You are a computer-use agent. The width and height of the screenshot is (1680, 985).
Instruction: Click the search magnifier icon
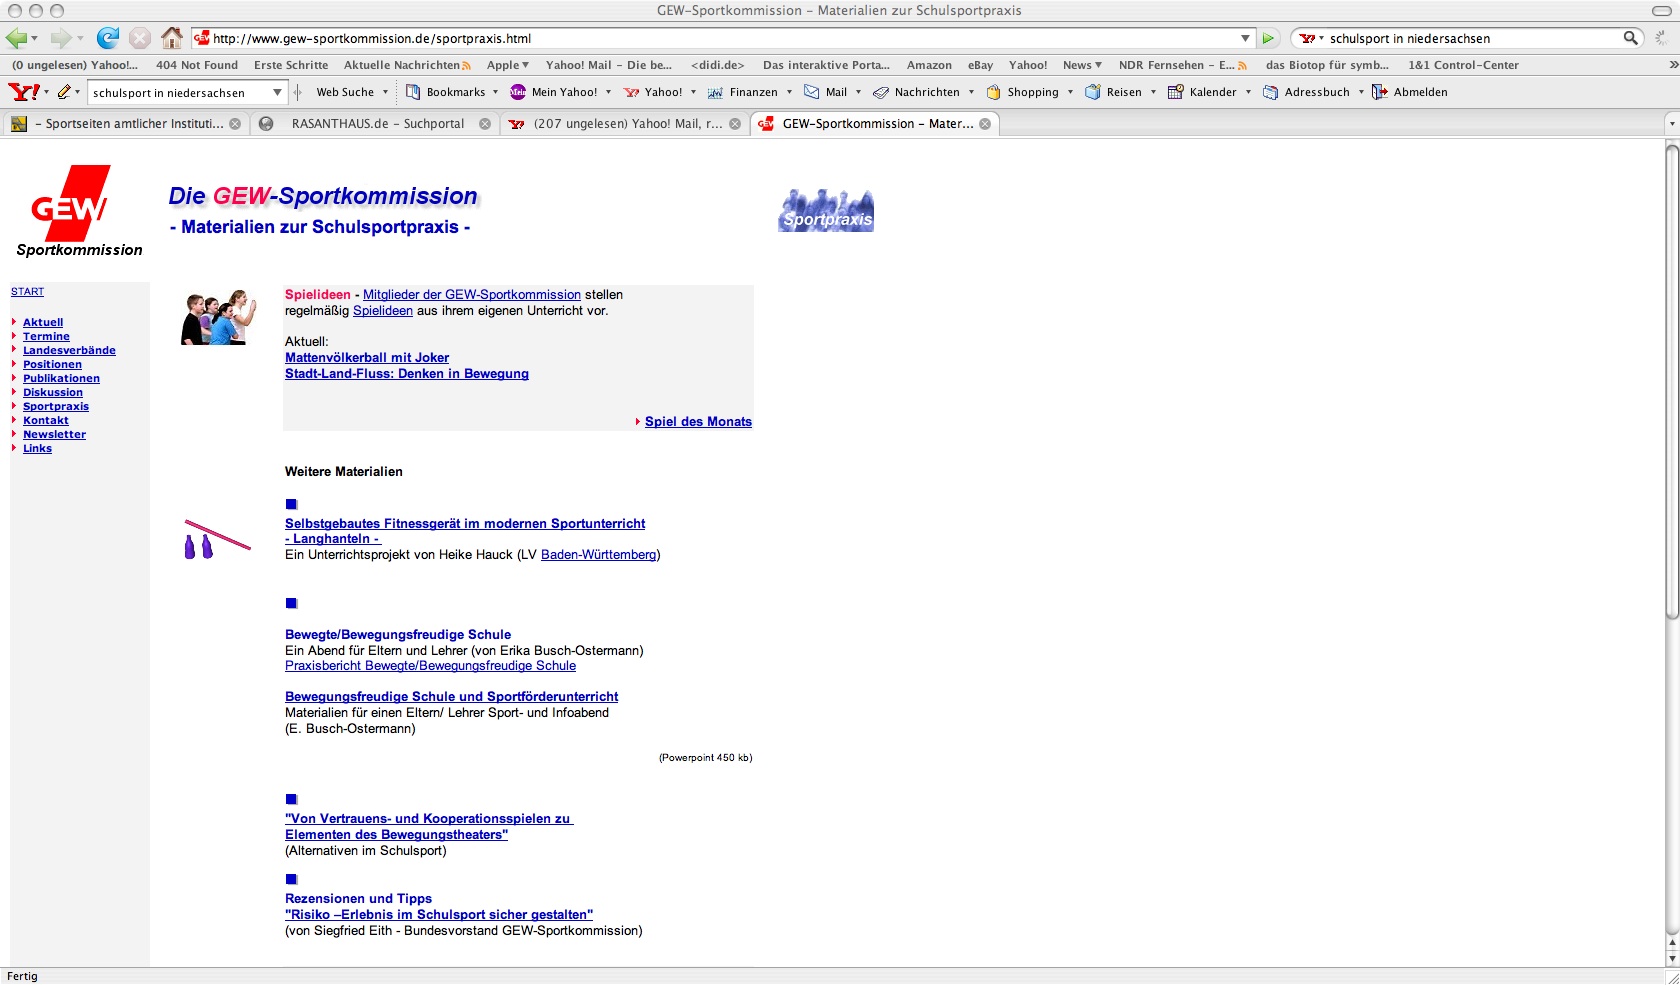pos(1630,38)
